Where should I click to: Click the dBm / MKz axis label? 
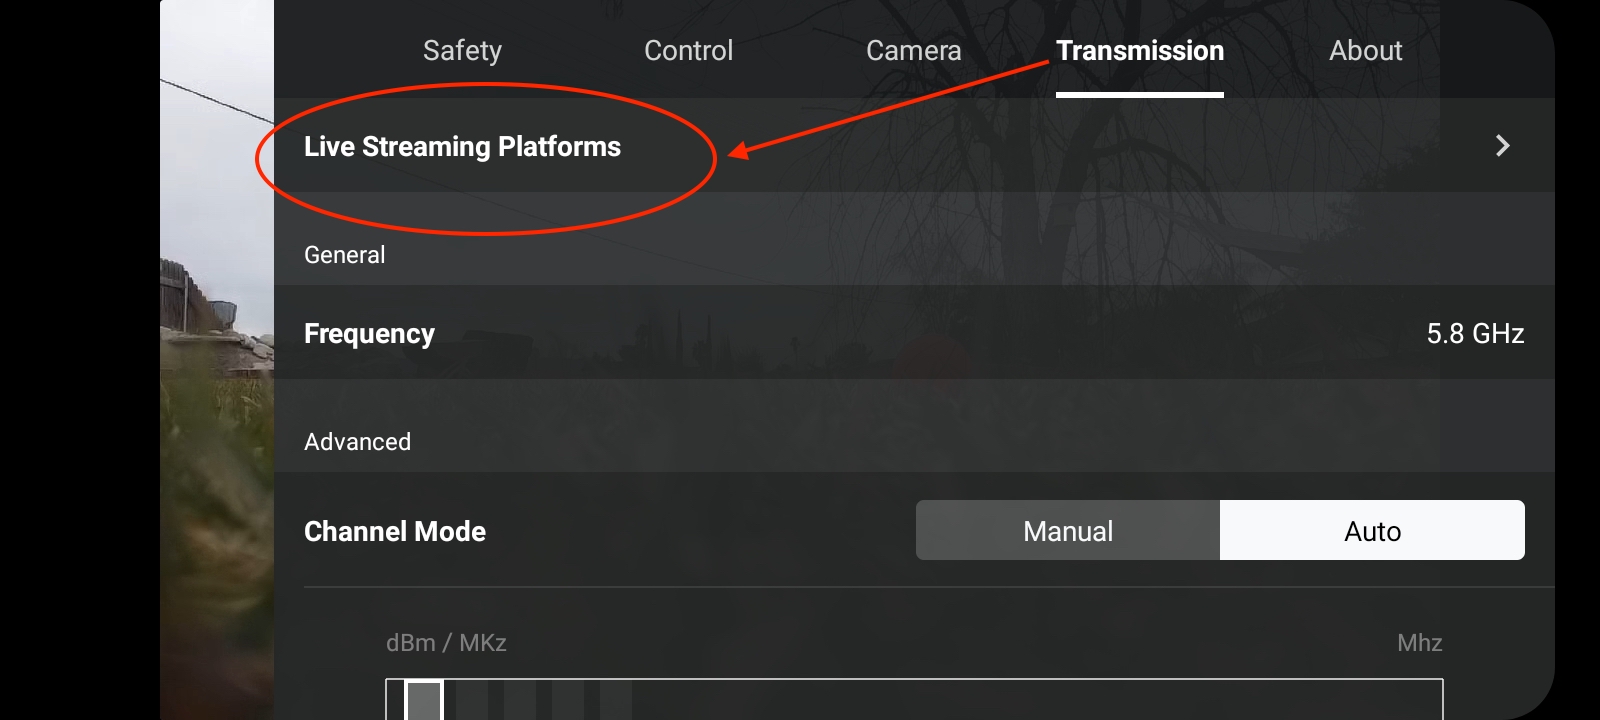pyautogui.click(x=446, y=643)
